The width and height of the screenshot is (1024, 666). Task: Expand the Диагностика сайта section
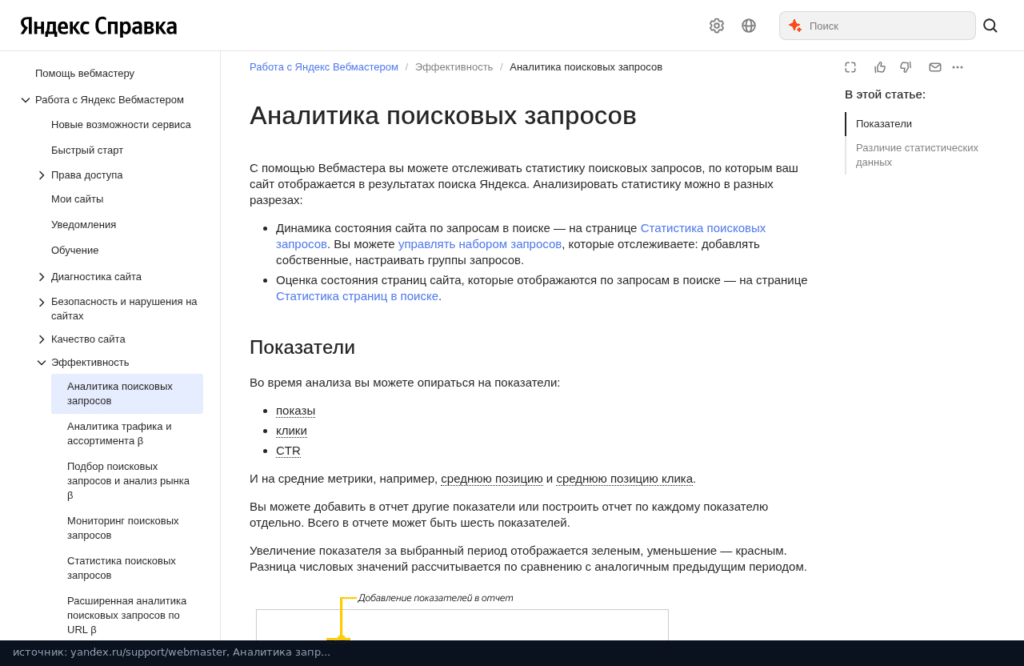42,277
